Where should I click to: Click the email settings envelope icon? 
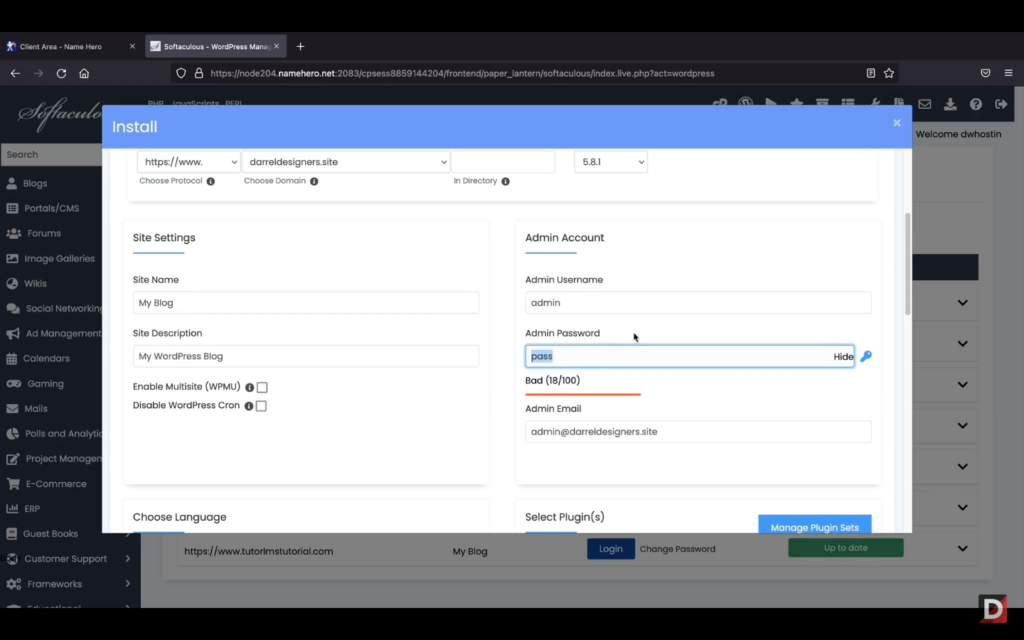[924, 104]
